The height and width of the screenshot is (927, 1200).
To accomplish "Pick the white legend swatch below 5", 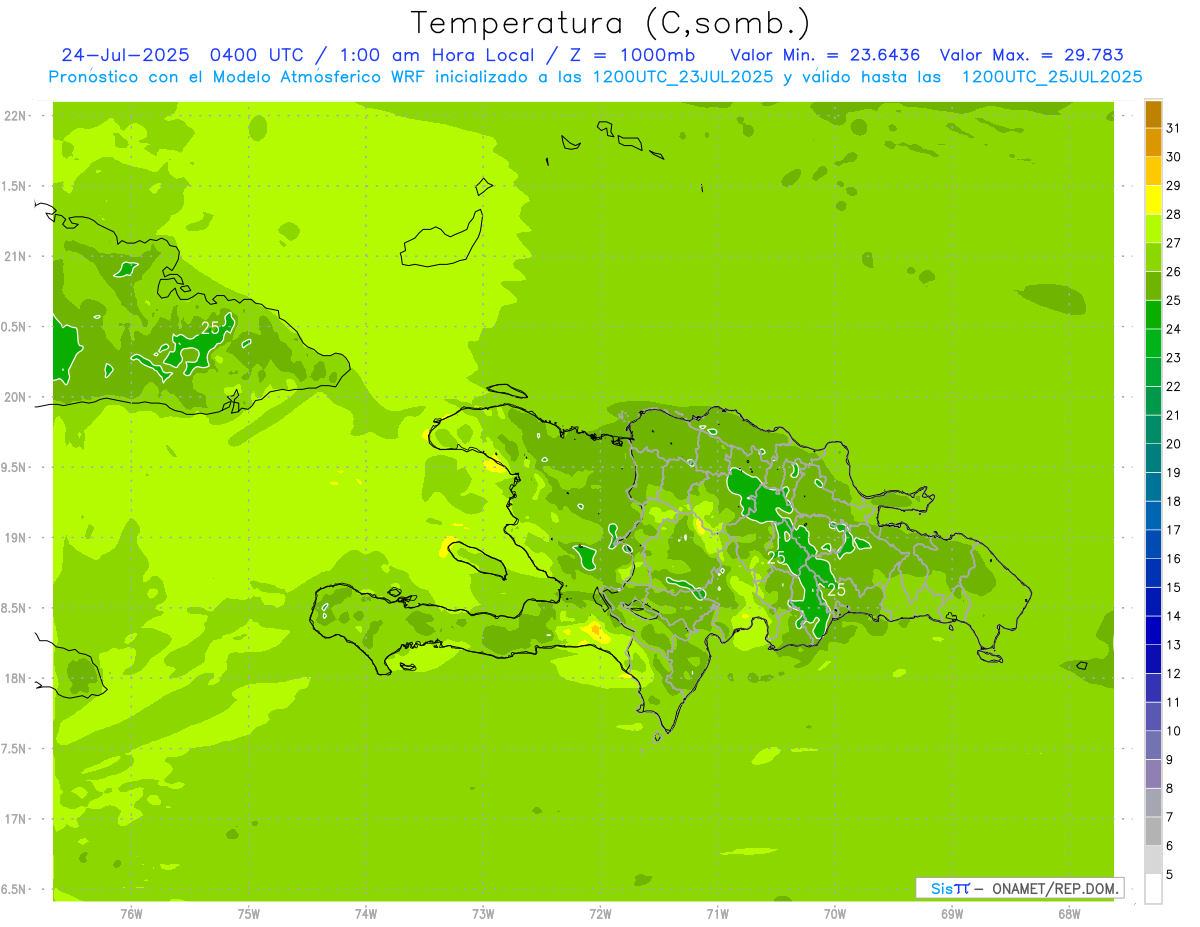I will pos(1153,889).
